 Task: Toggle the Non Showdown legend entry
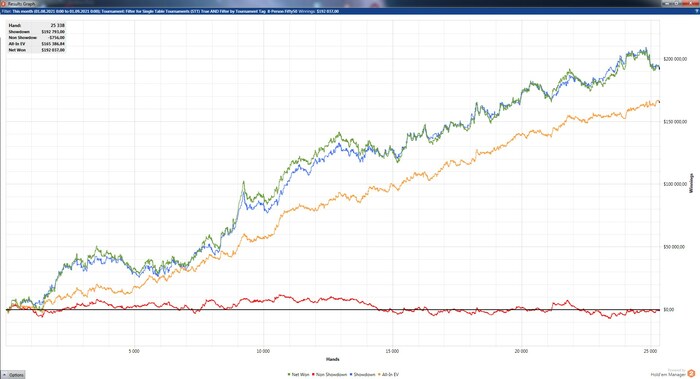pyautogui.click(x=329, y=375)
